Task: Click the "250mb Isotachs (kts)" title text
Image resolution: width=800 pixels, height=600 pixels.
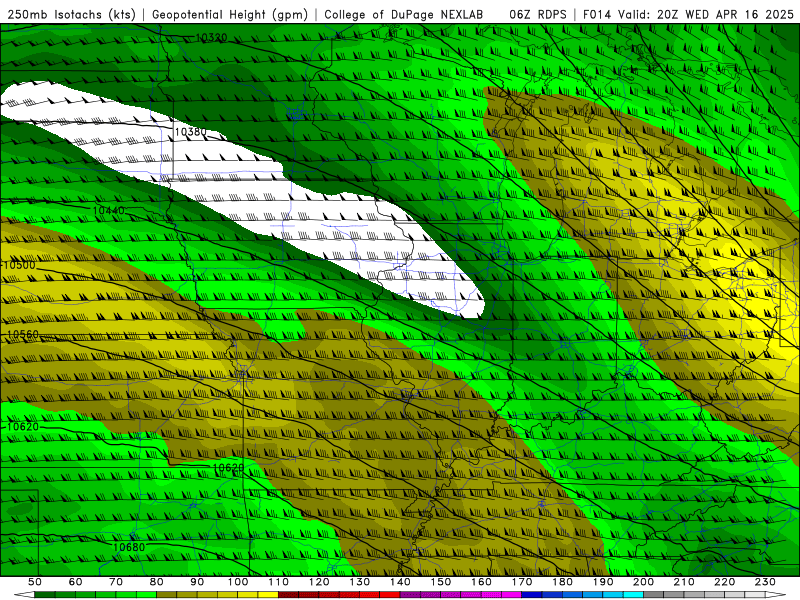Action: click(x=71, y=15)
